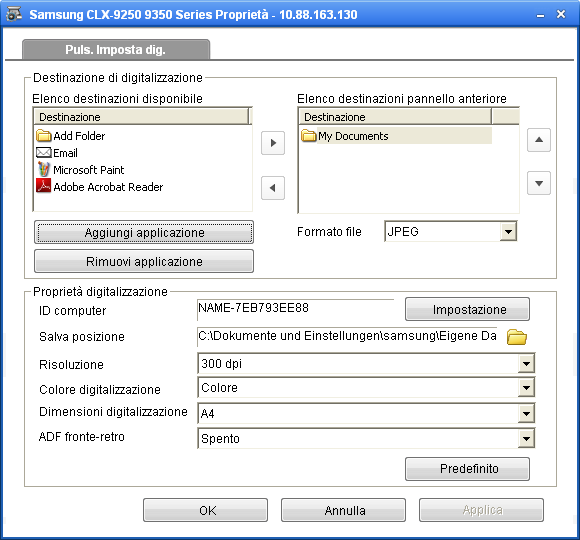Select the Email destination entry
This screenshot has width=580, height=540.
click(x=57, y=153)
